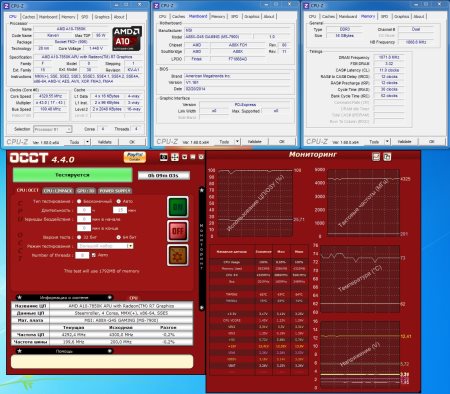Click the temperature °C graph

360,279
